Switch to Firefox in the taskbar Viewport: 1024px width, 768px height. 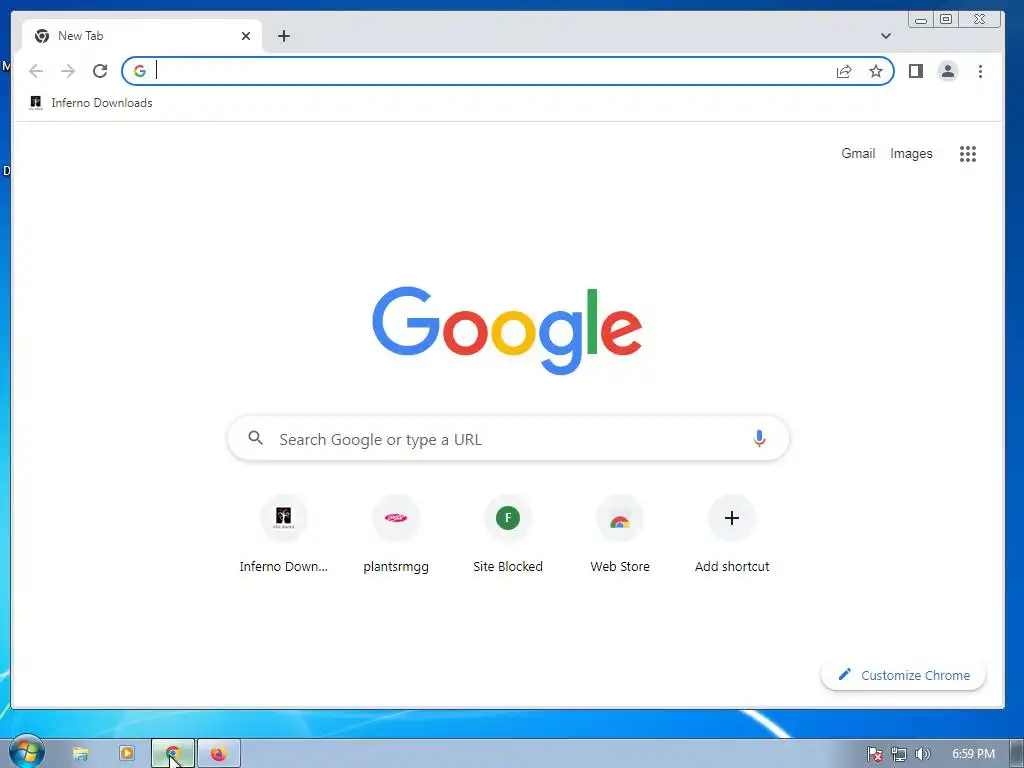click(219, 754)
